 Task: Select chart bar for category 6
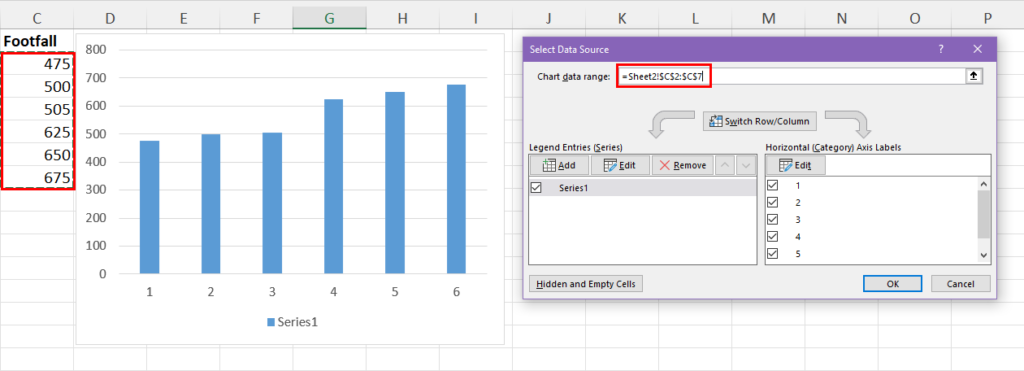click(x=456, y=179)
